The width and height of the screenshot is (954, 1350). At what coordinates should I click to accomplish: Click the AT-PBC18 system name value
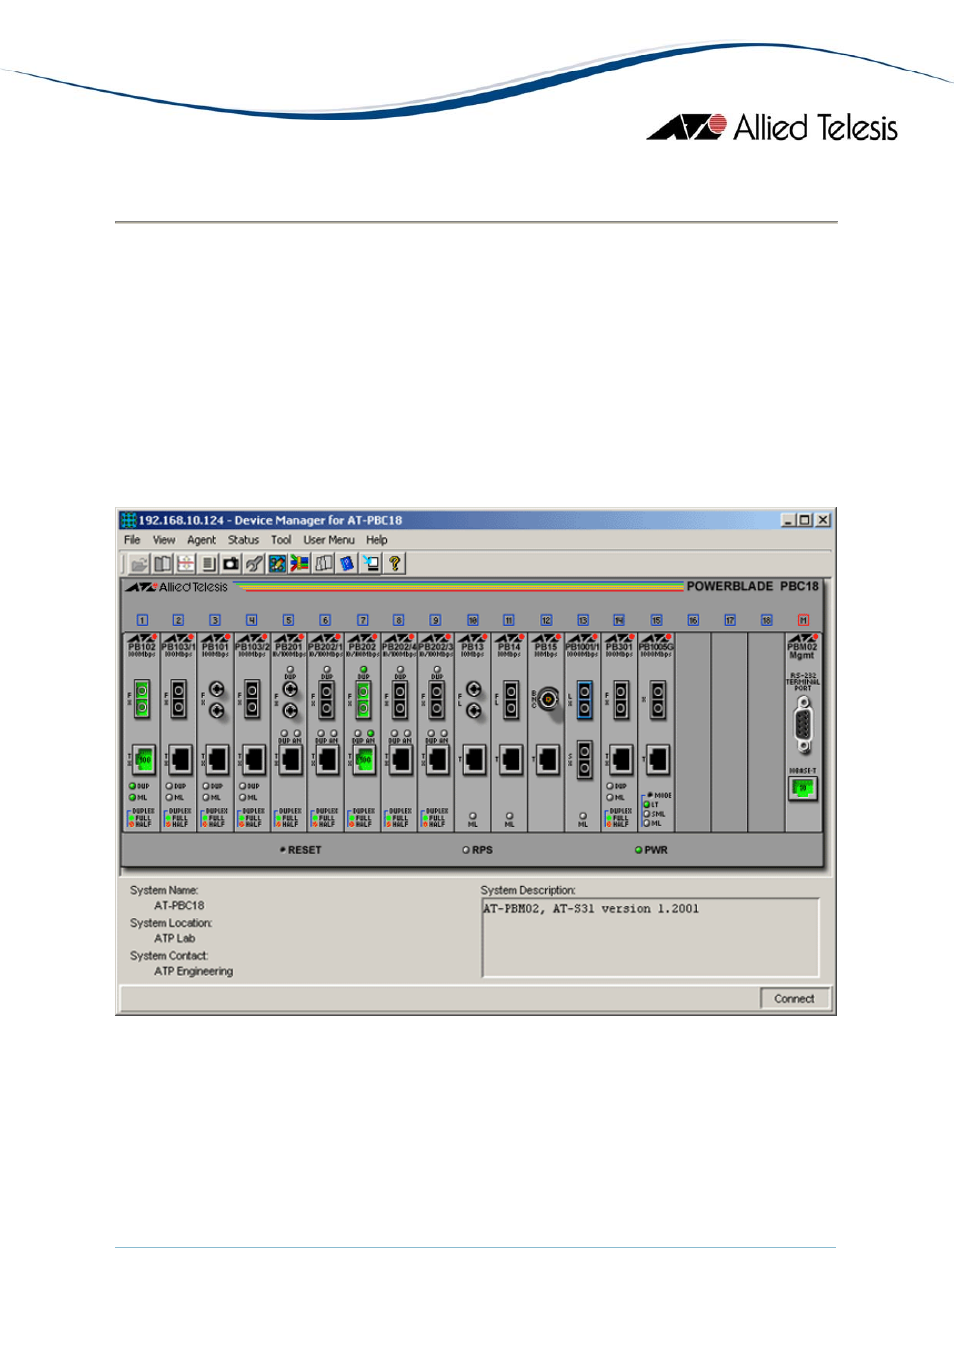[179, 906]
